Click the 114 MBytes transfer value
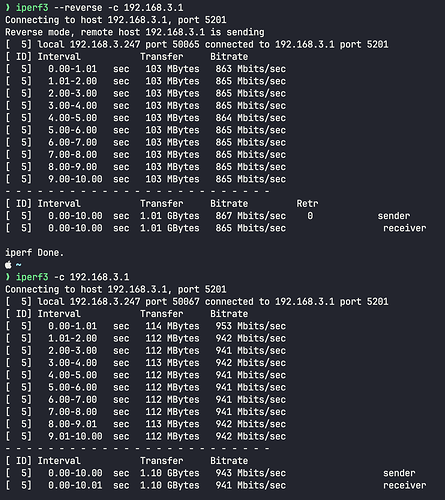This screenshot has width=445, height=500. click(x=172, y=326)
